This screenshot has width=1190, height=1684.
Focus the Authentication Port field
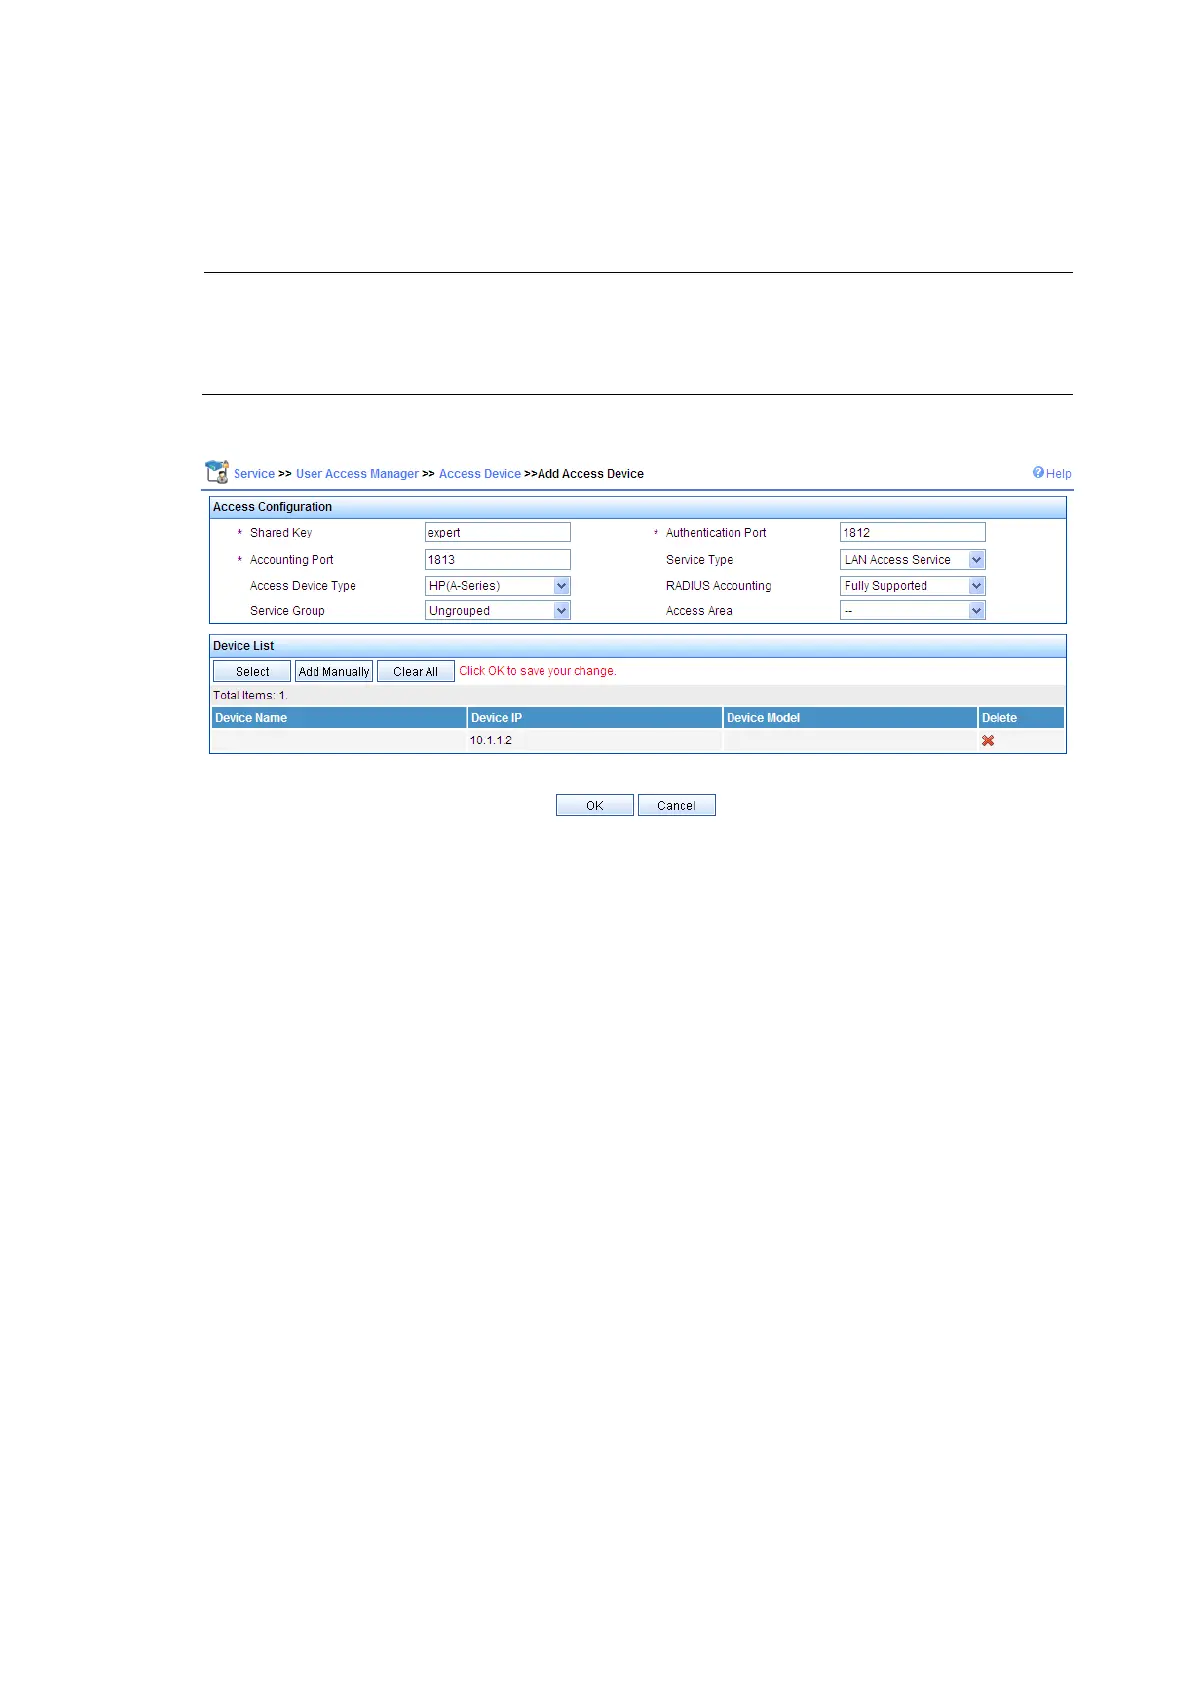pyautogui.click(x=913, y=532)
